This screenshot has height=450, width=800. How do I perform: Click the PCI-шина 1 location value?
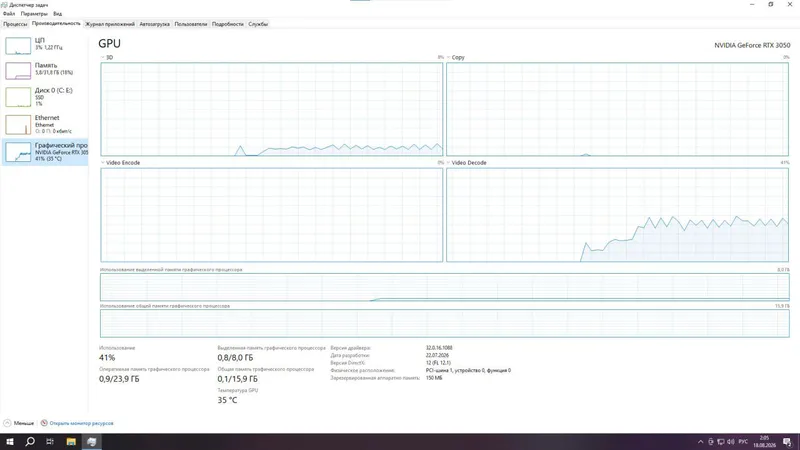(468, 370)
